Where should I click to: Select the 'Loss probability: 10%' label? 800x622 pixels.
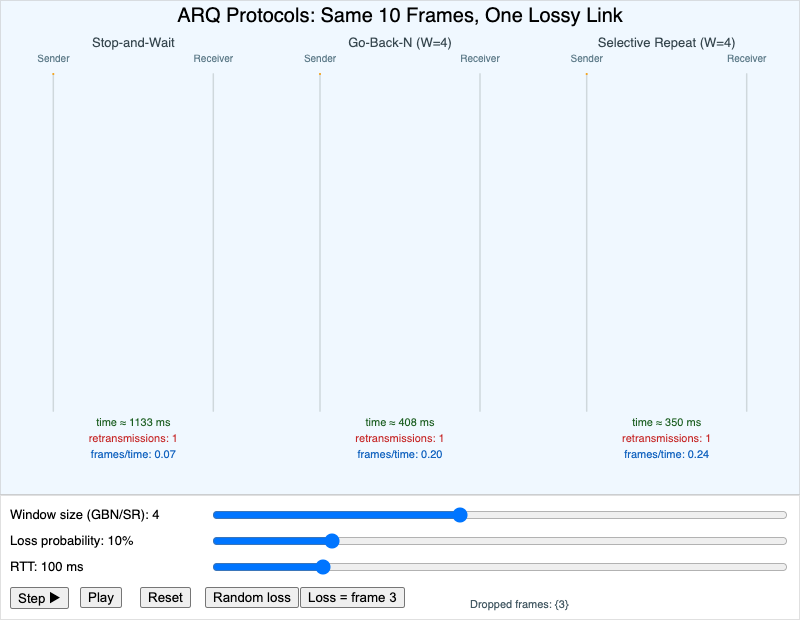pos(71,541)
